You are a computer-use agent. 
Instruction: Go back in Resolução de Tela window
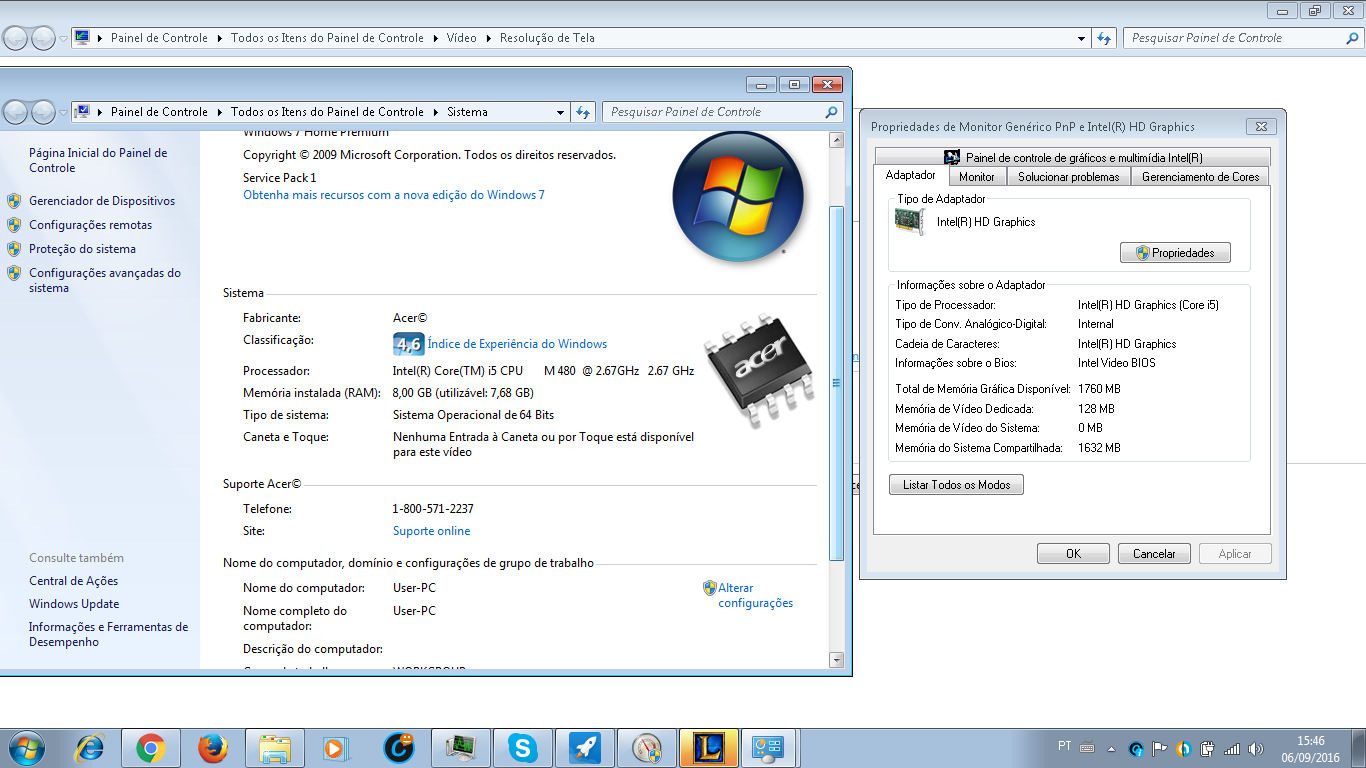[15, 38]
